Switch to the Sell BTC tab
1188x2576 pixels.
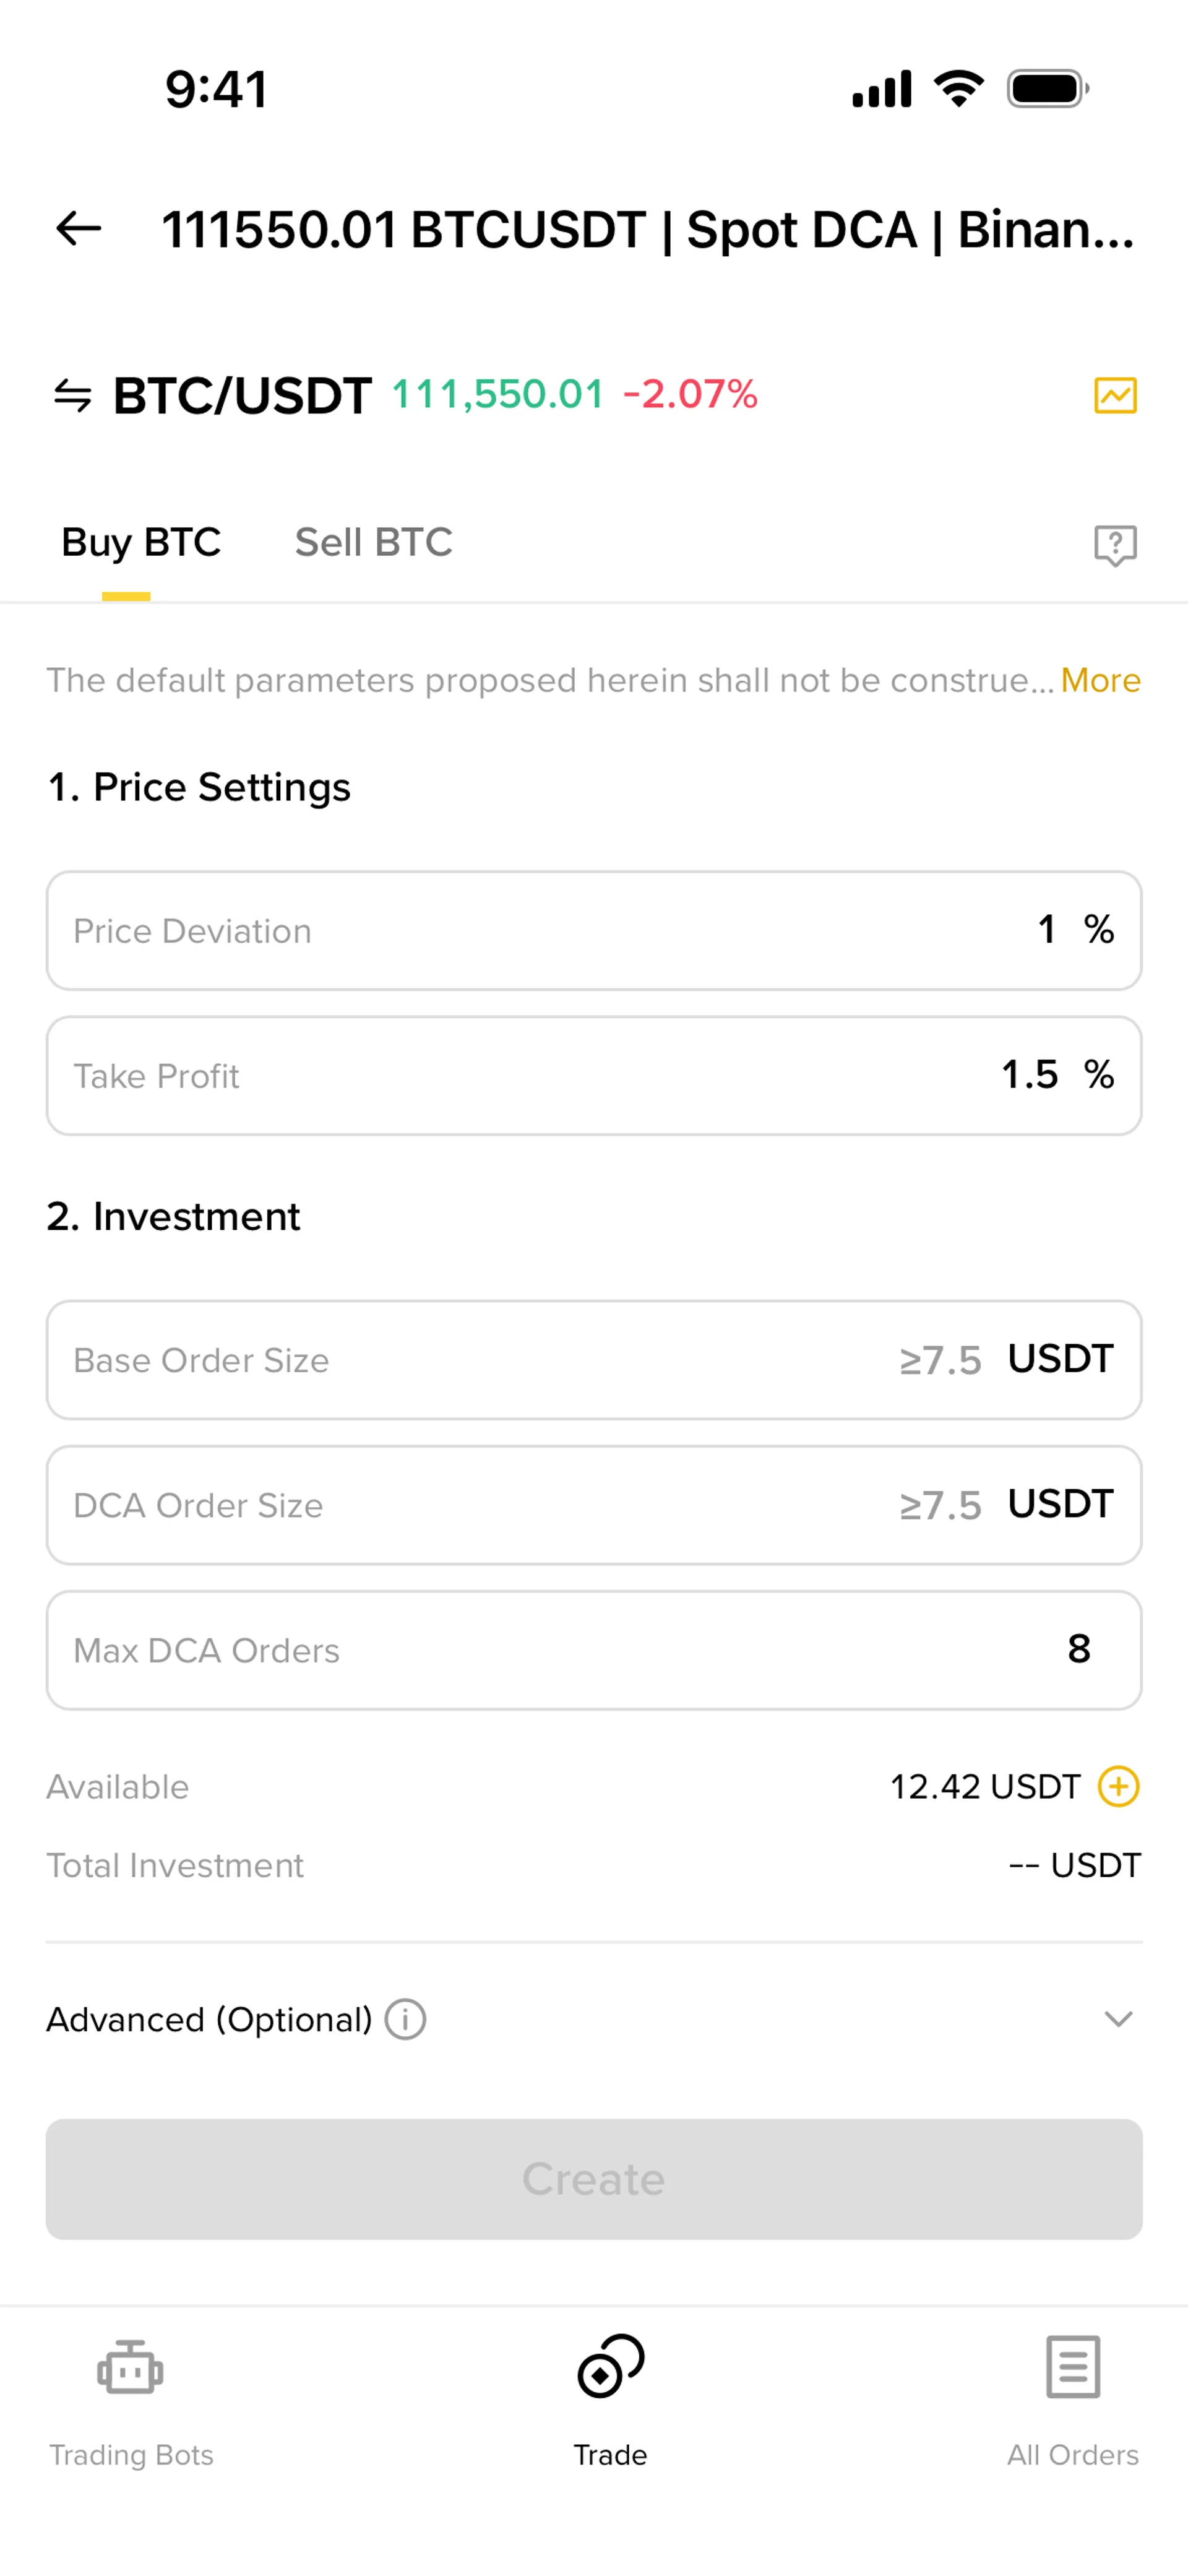point(373,542)
